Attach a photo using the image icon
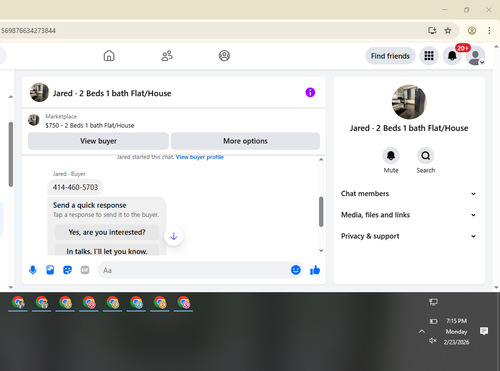 click(50, 270)
